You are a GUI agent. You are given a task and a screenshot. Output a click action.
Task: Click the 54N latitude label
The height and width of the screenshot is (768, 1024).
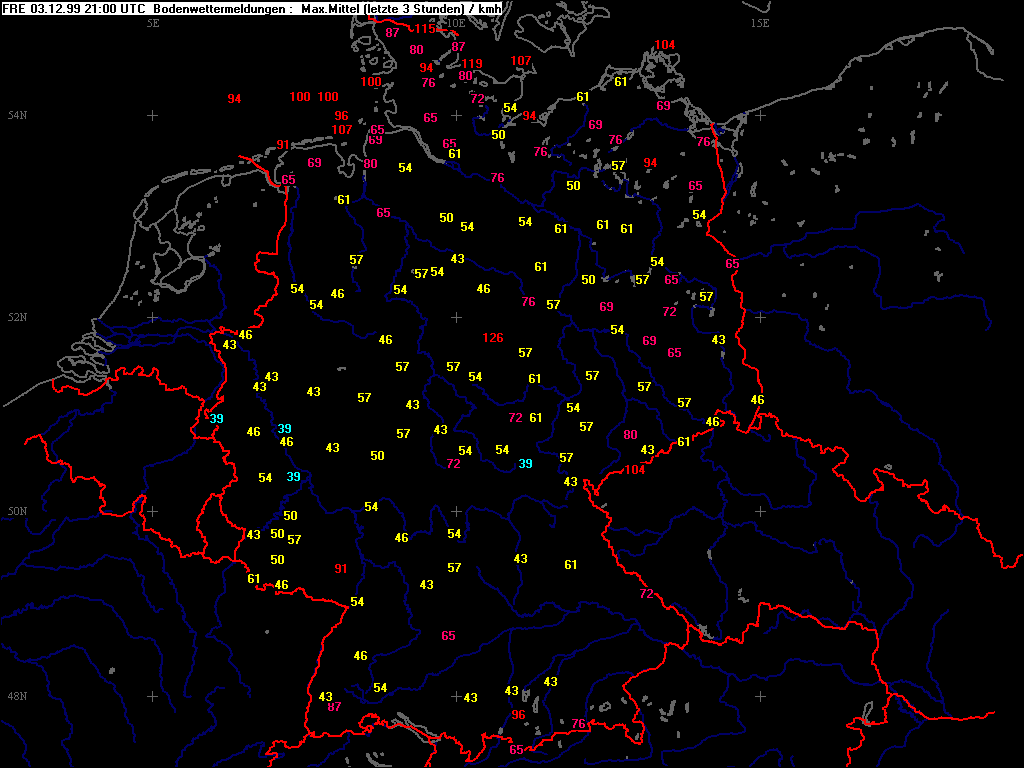click(x=17, y=116)
